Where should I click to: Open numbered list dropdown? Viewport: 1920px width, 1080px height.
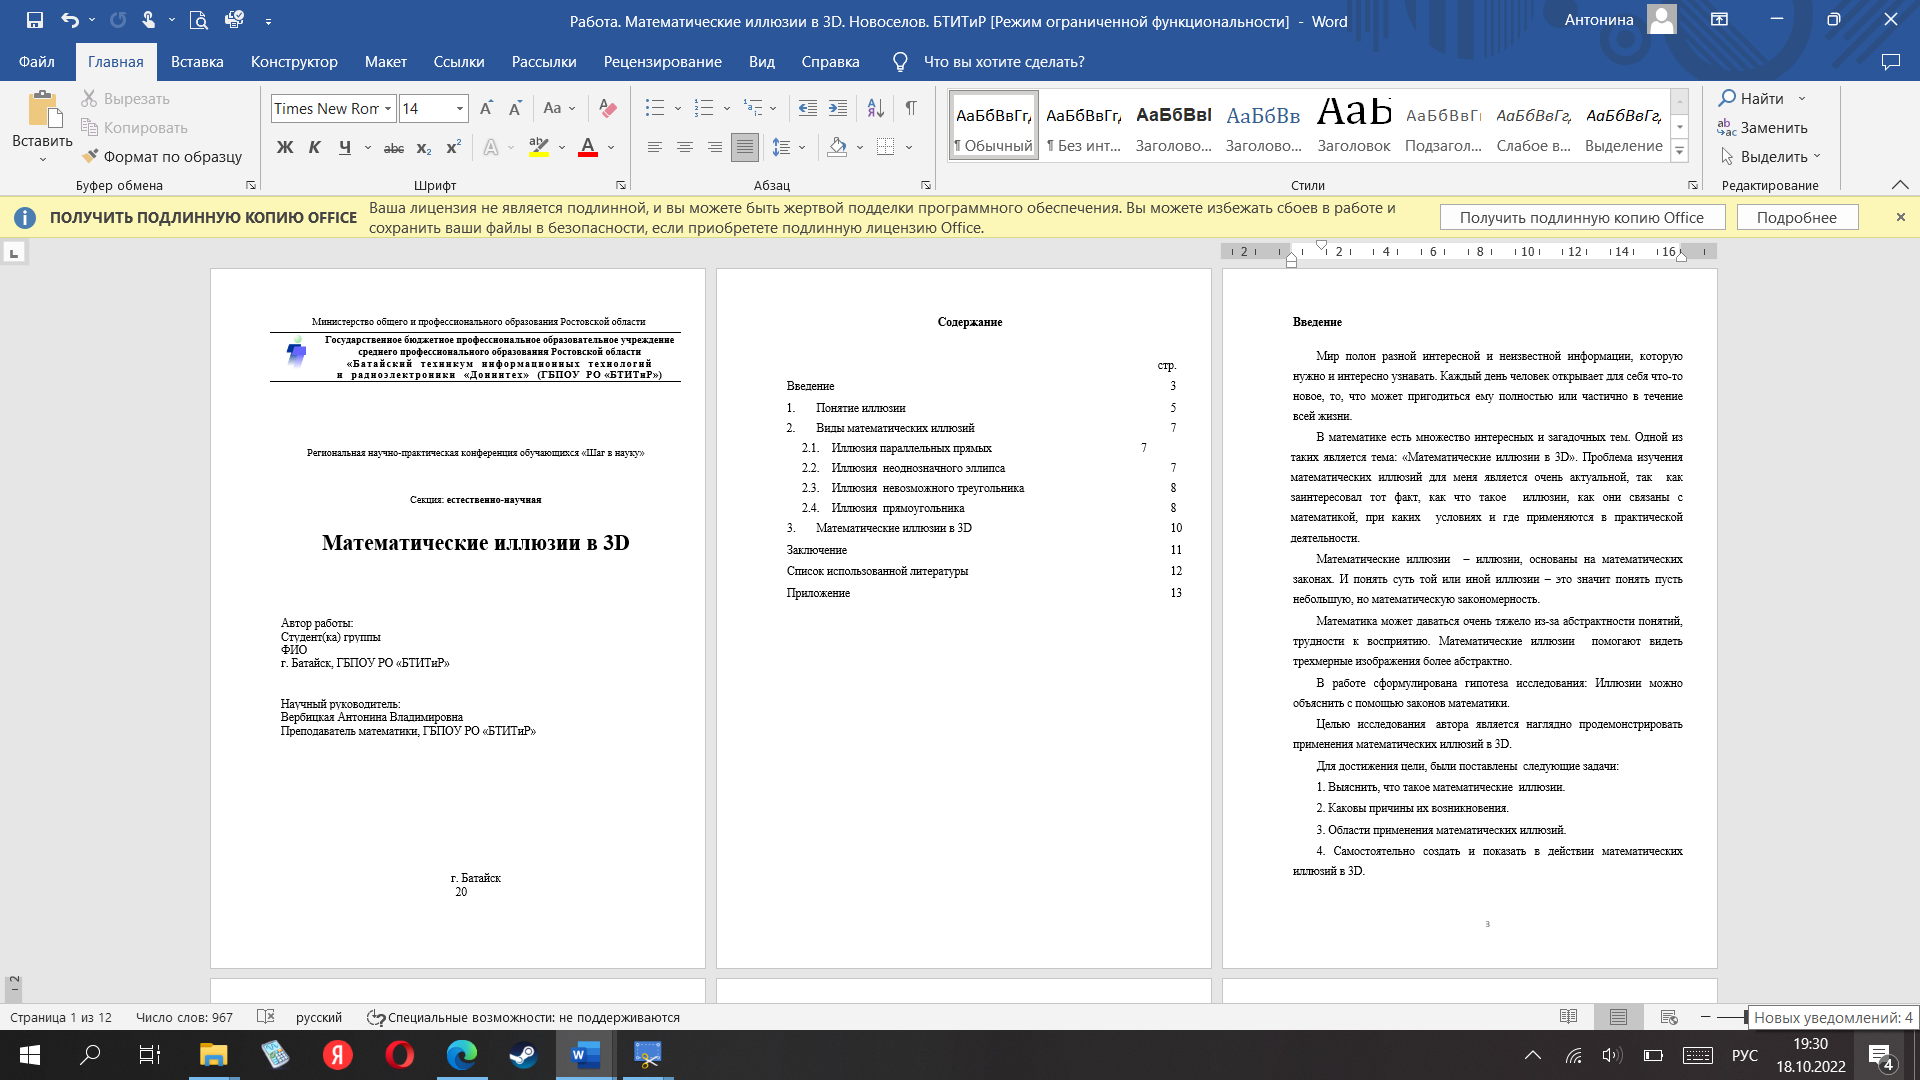[x=726, y=108]
